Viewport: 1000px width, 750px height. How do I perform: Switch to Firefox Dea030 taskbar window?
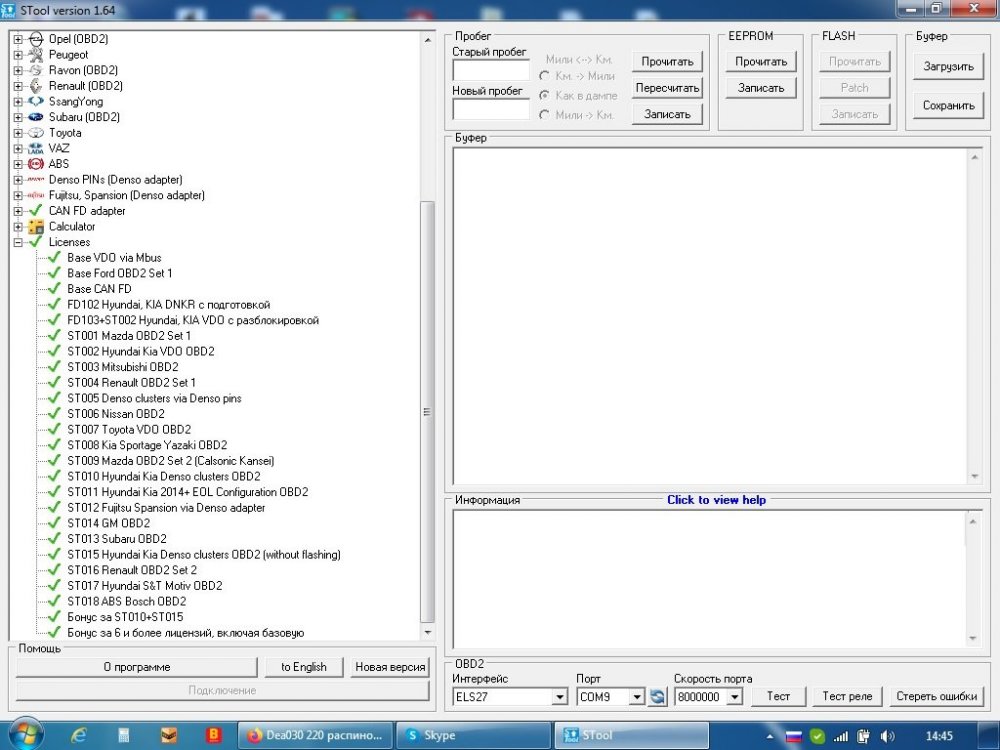click(316, 735)
